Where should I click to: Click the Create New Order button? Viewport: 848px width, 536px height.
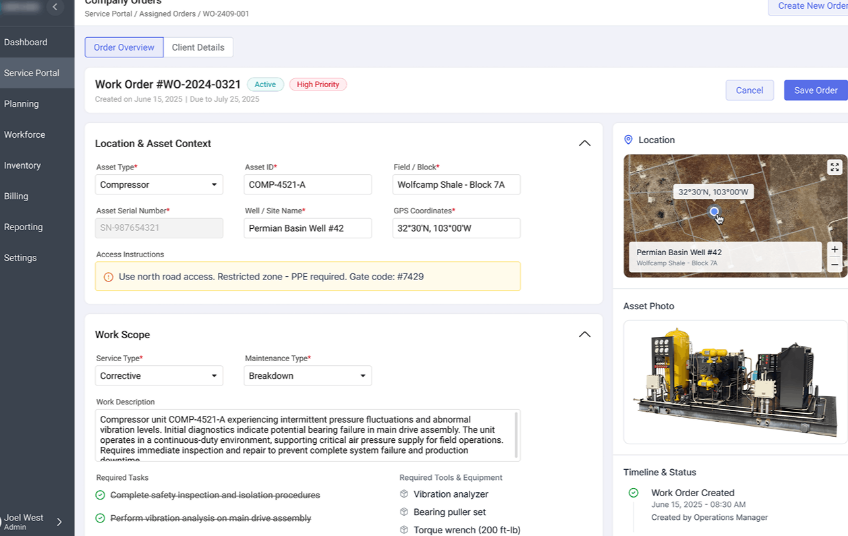tap(808, 6)
